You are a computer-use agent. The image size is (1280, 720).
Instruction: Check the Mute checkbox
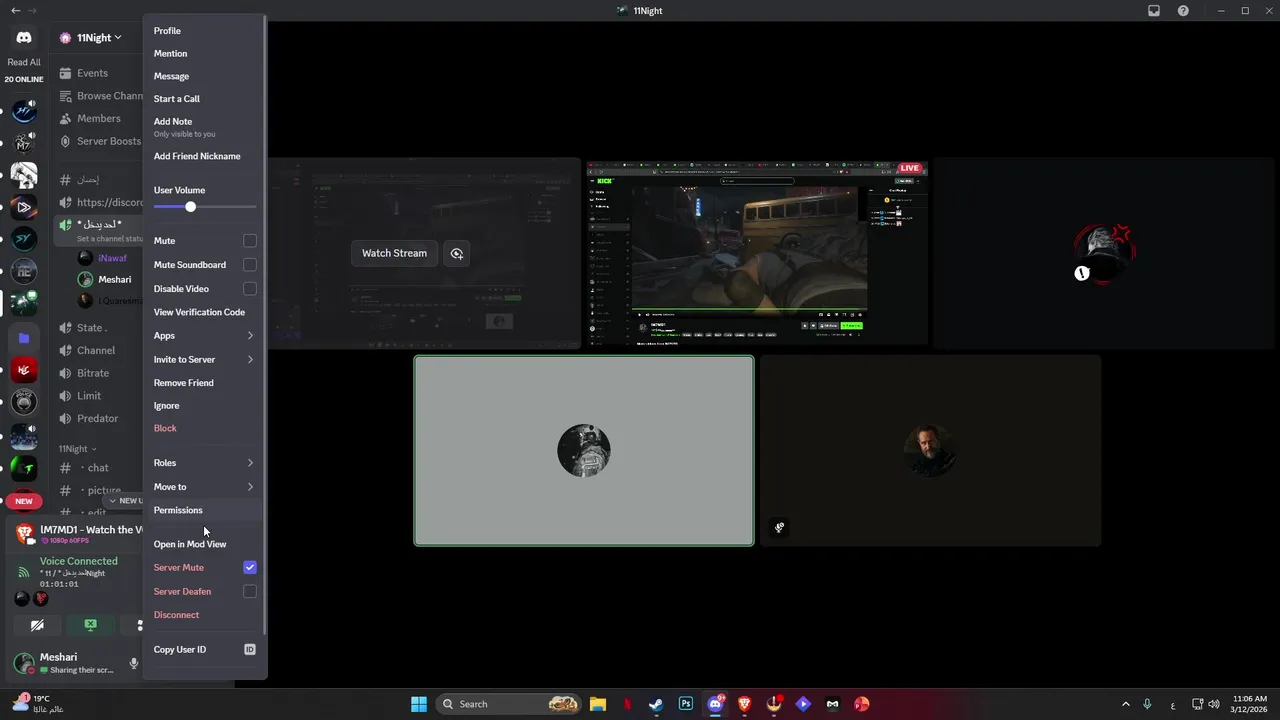point(250,241)
